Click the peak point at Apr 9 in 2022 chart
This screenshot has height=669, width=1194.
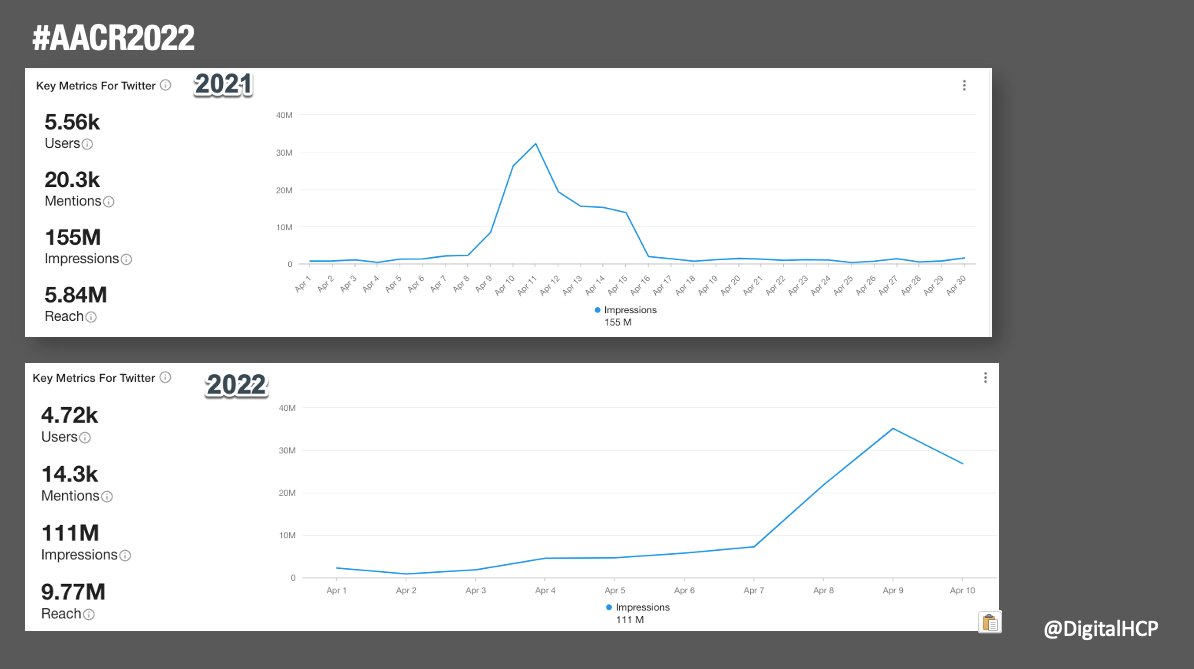click(893, 428)
